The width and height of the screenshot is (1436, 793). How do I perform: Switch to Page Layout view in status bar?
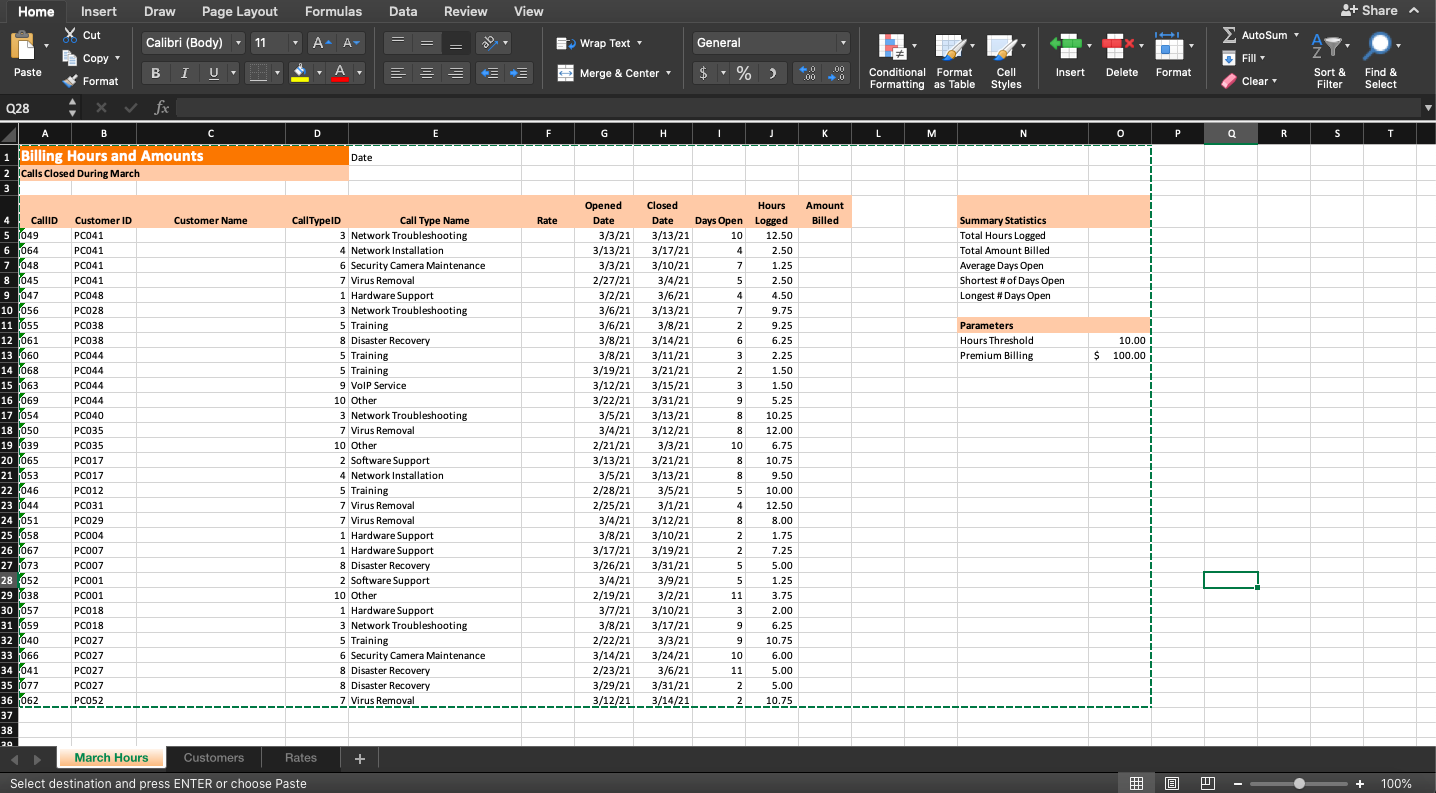[x=1172, y=784]
